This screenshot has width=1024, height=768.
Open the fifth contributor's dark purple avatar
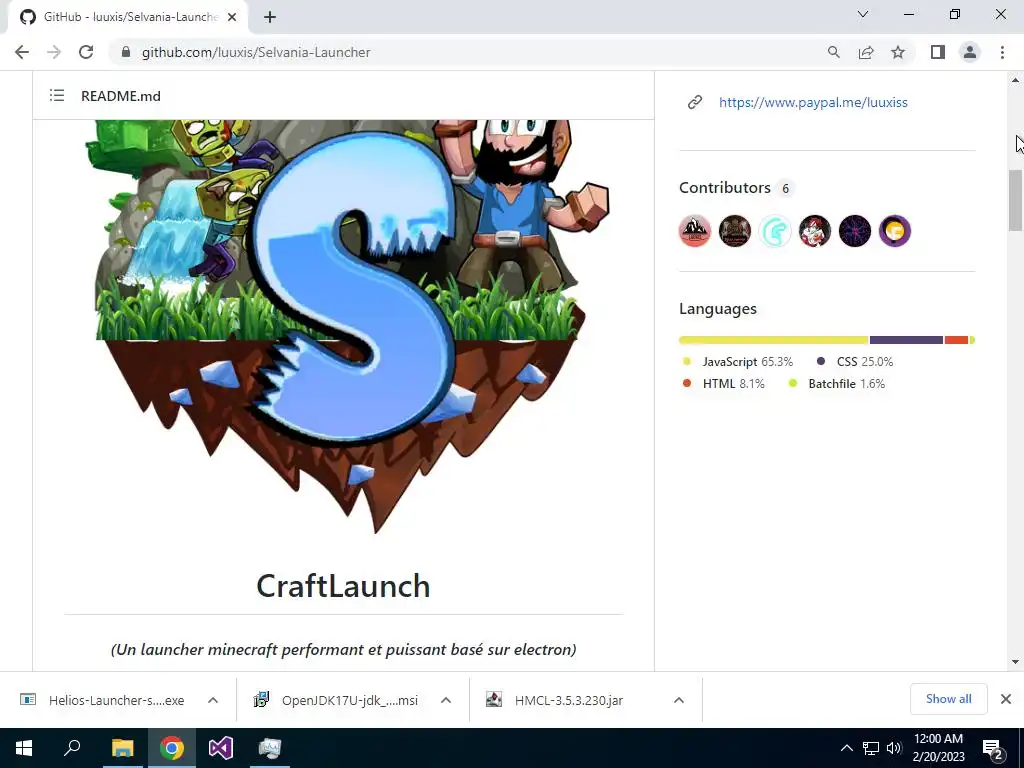point(855,231)
